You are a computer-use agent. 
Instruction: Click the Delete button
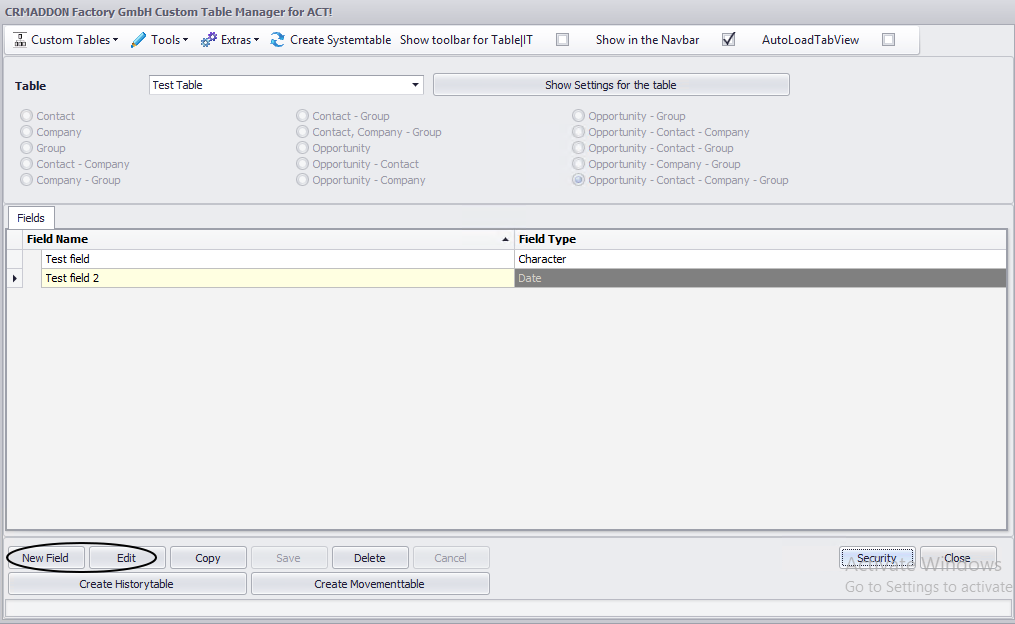pyautogui.click(x=370, y=558)
